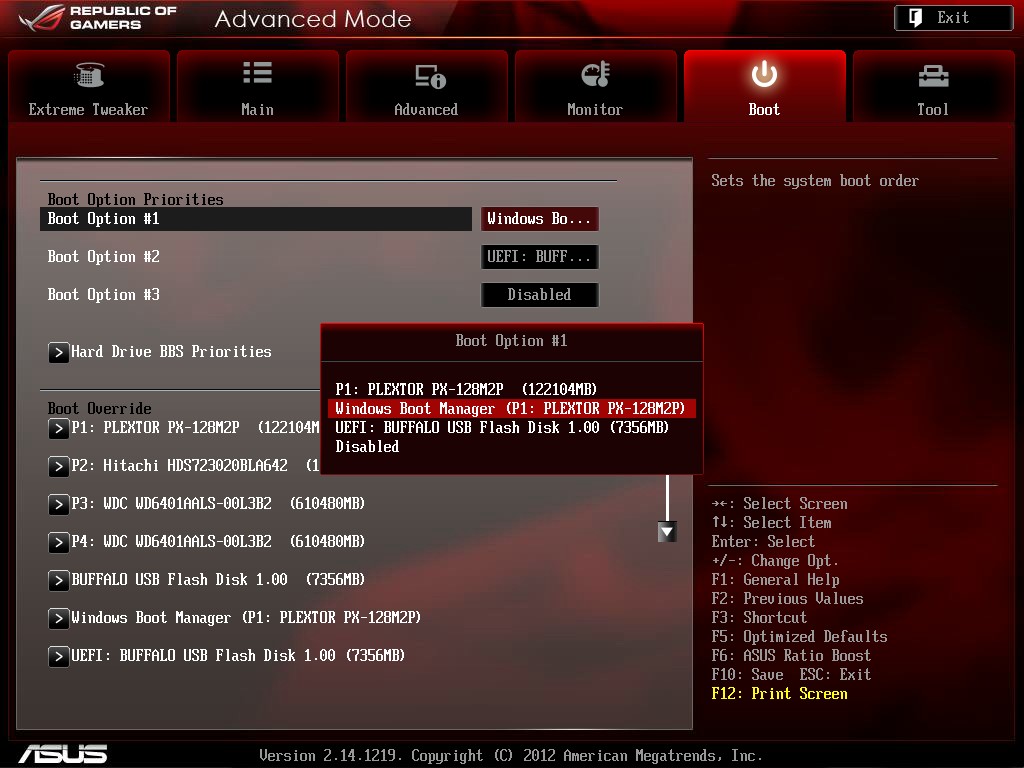Click the F12: Print Screen hint
1024x768 pixels.
(x=779, y=694)
